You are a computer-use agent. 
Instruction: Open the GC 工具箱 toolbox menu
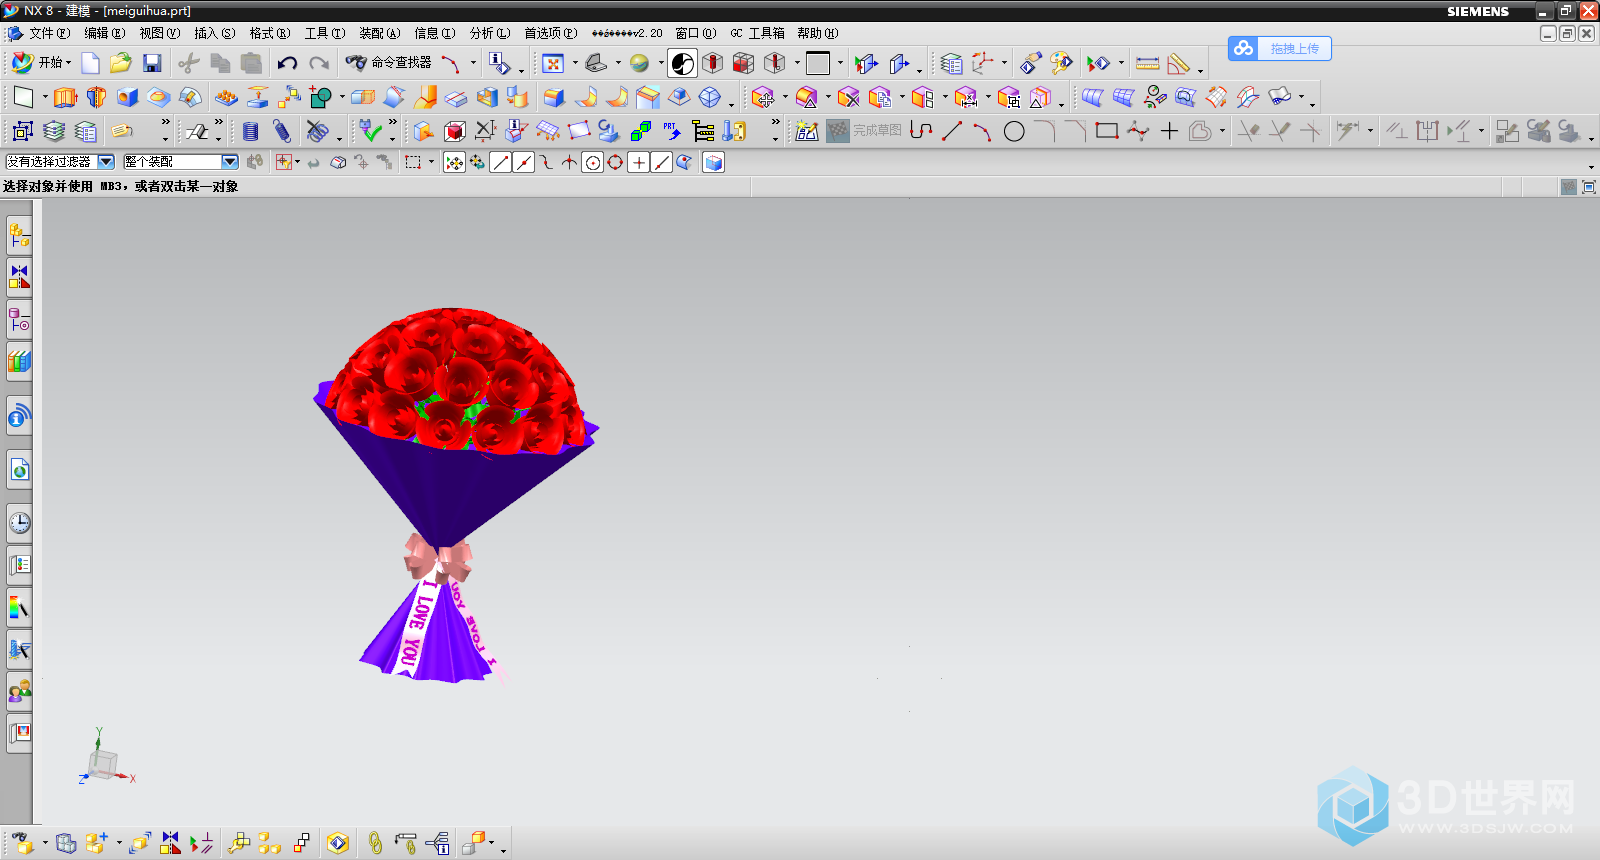tap(757, 33)
